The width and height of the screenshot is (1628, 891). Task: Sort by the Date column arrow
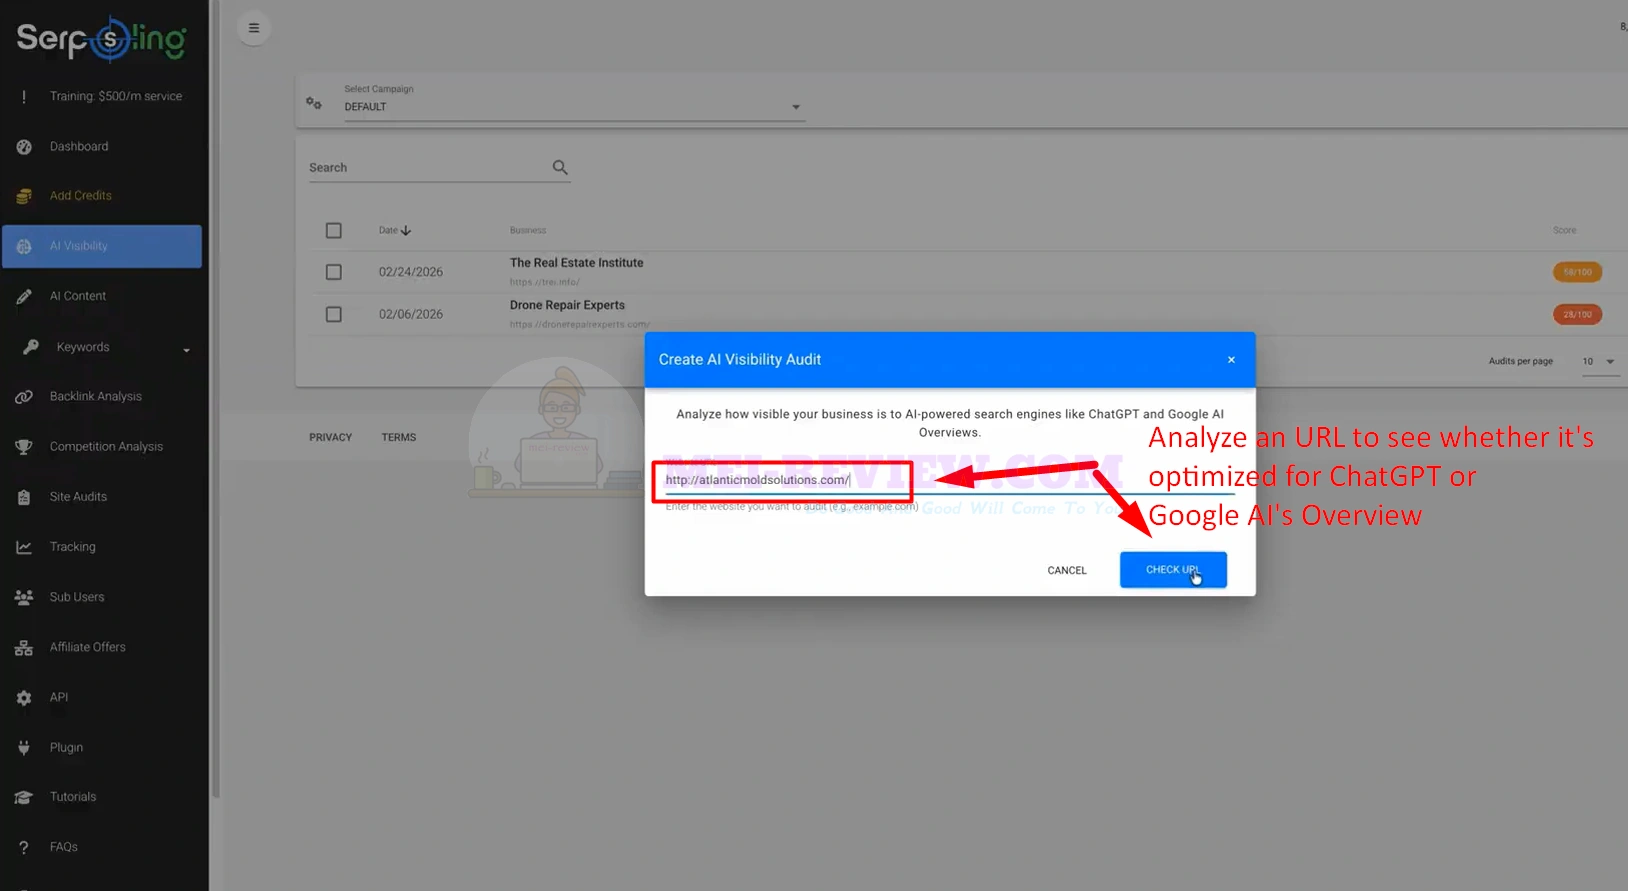406,231
